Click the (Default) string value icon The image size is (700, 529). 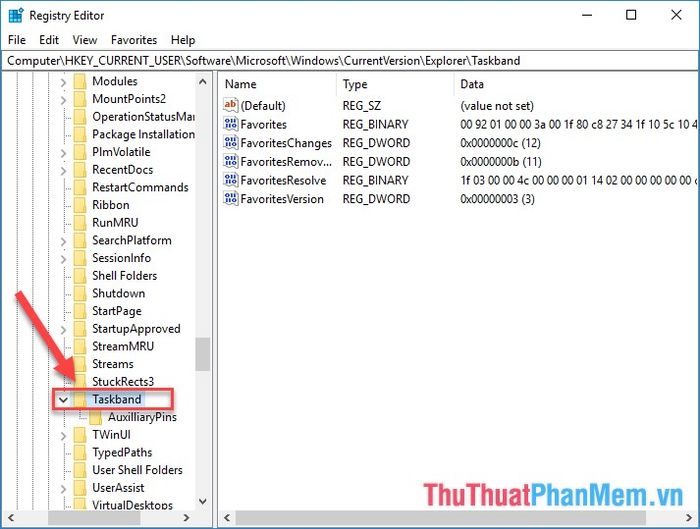tap(230, 105)
